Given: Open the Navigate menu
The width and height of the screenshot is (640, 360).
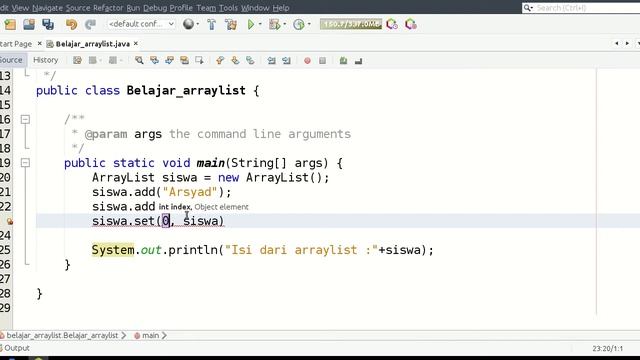Looking at the screenshot, I should tap(47, 8).
